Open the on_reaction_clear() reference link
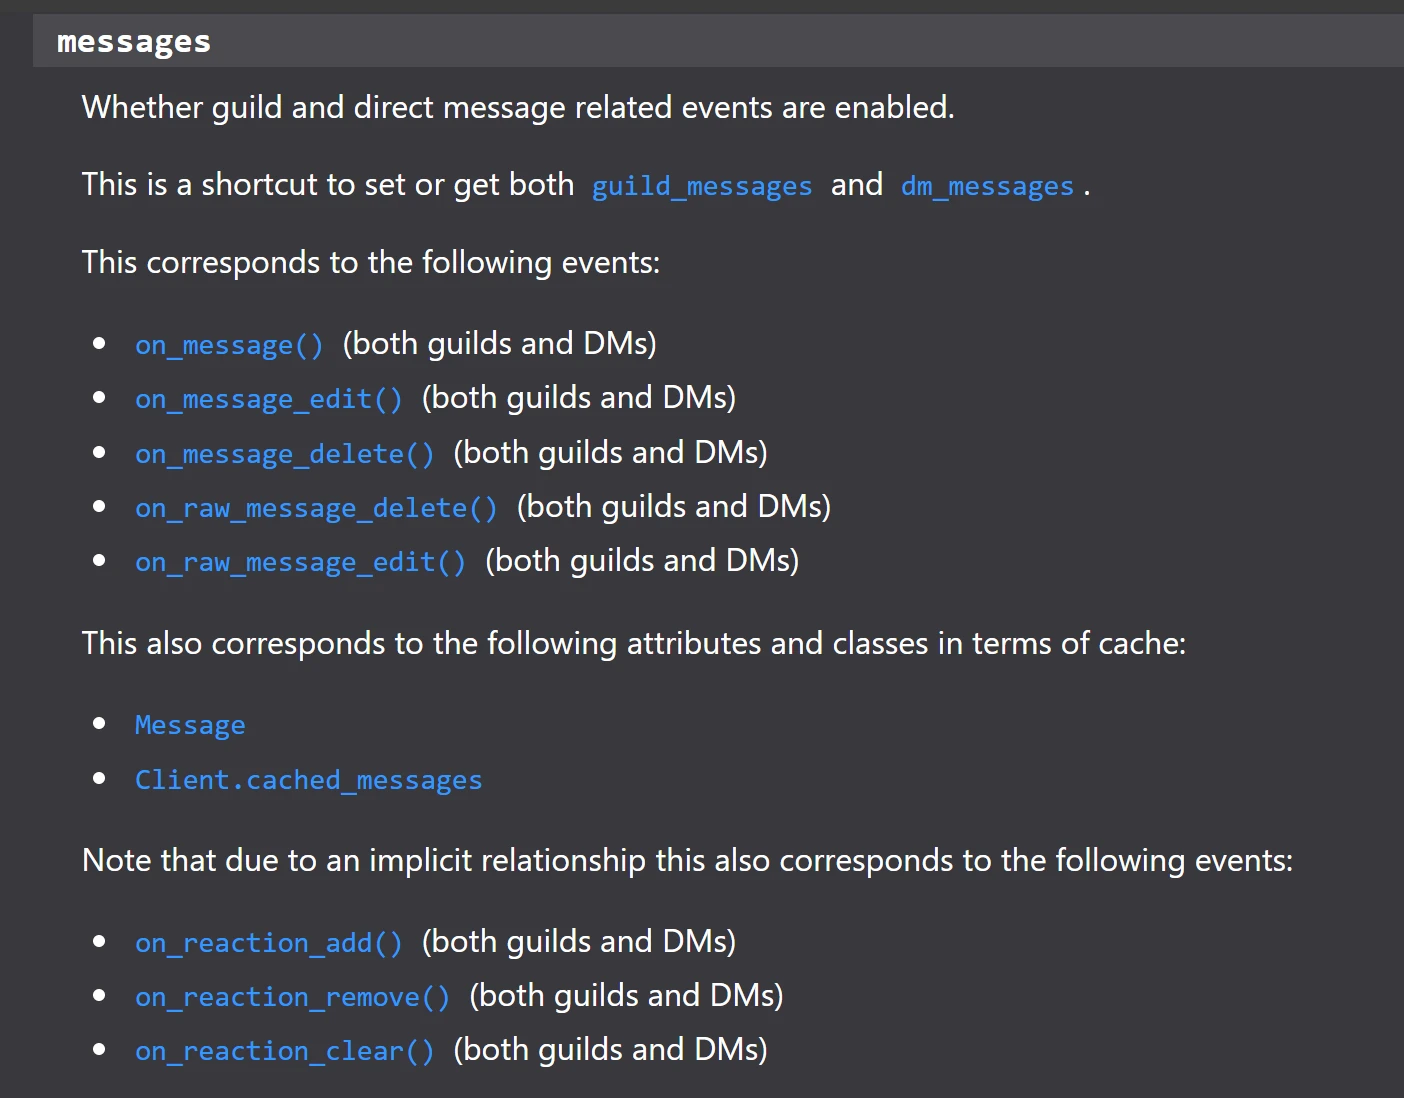The image size is (1404, 1098). point(284,1051)
